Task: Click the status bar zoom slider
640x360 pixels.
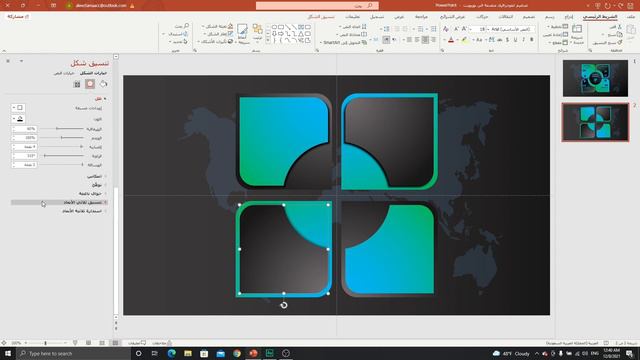Action: coord(45,343)
